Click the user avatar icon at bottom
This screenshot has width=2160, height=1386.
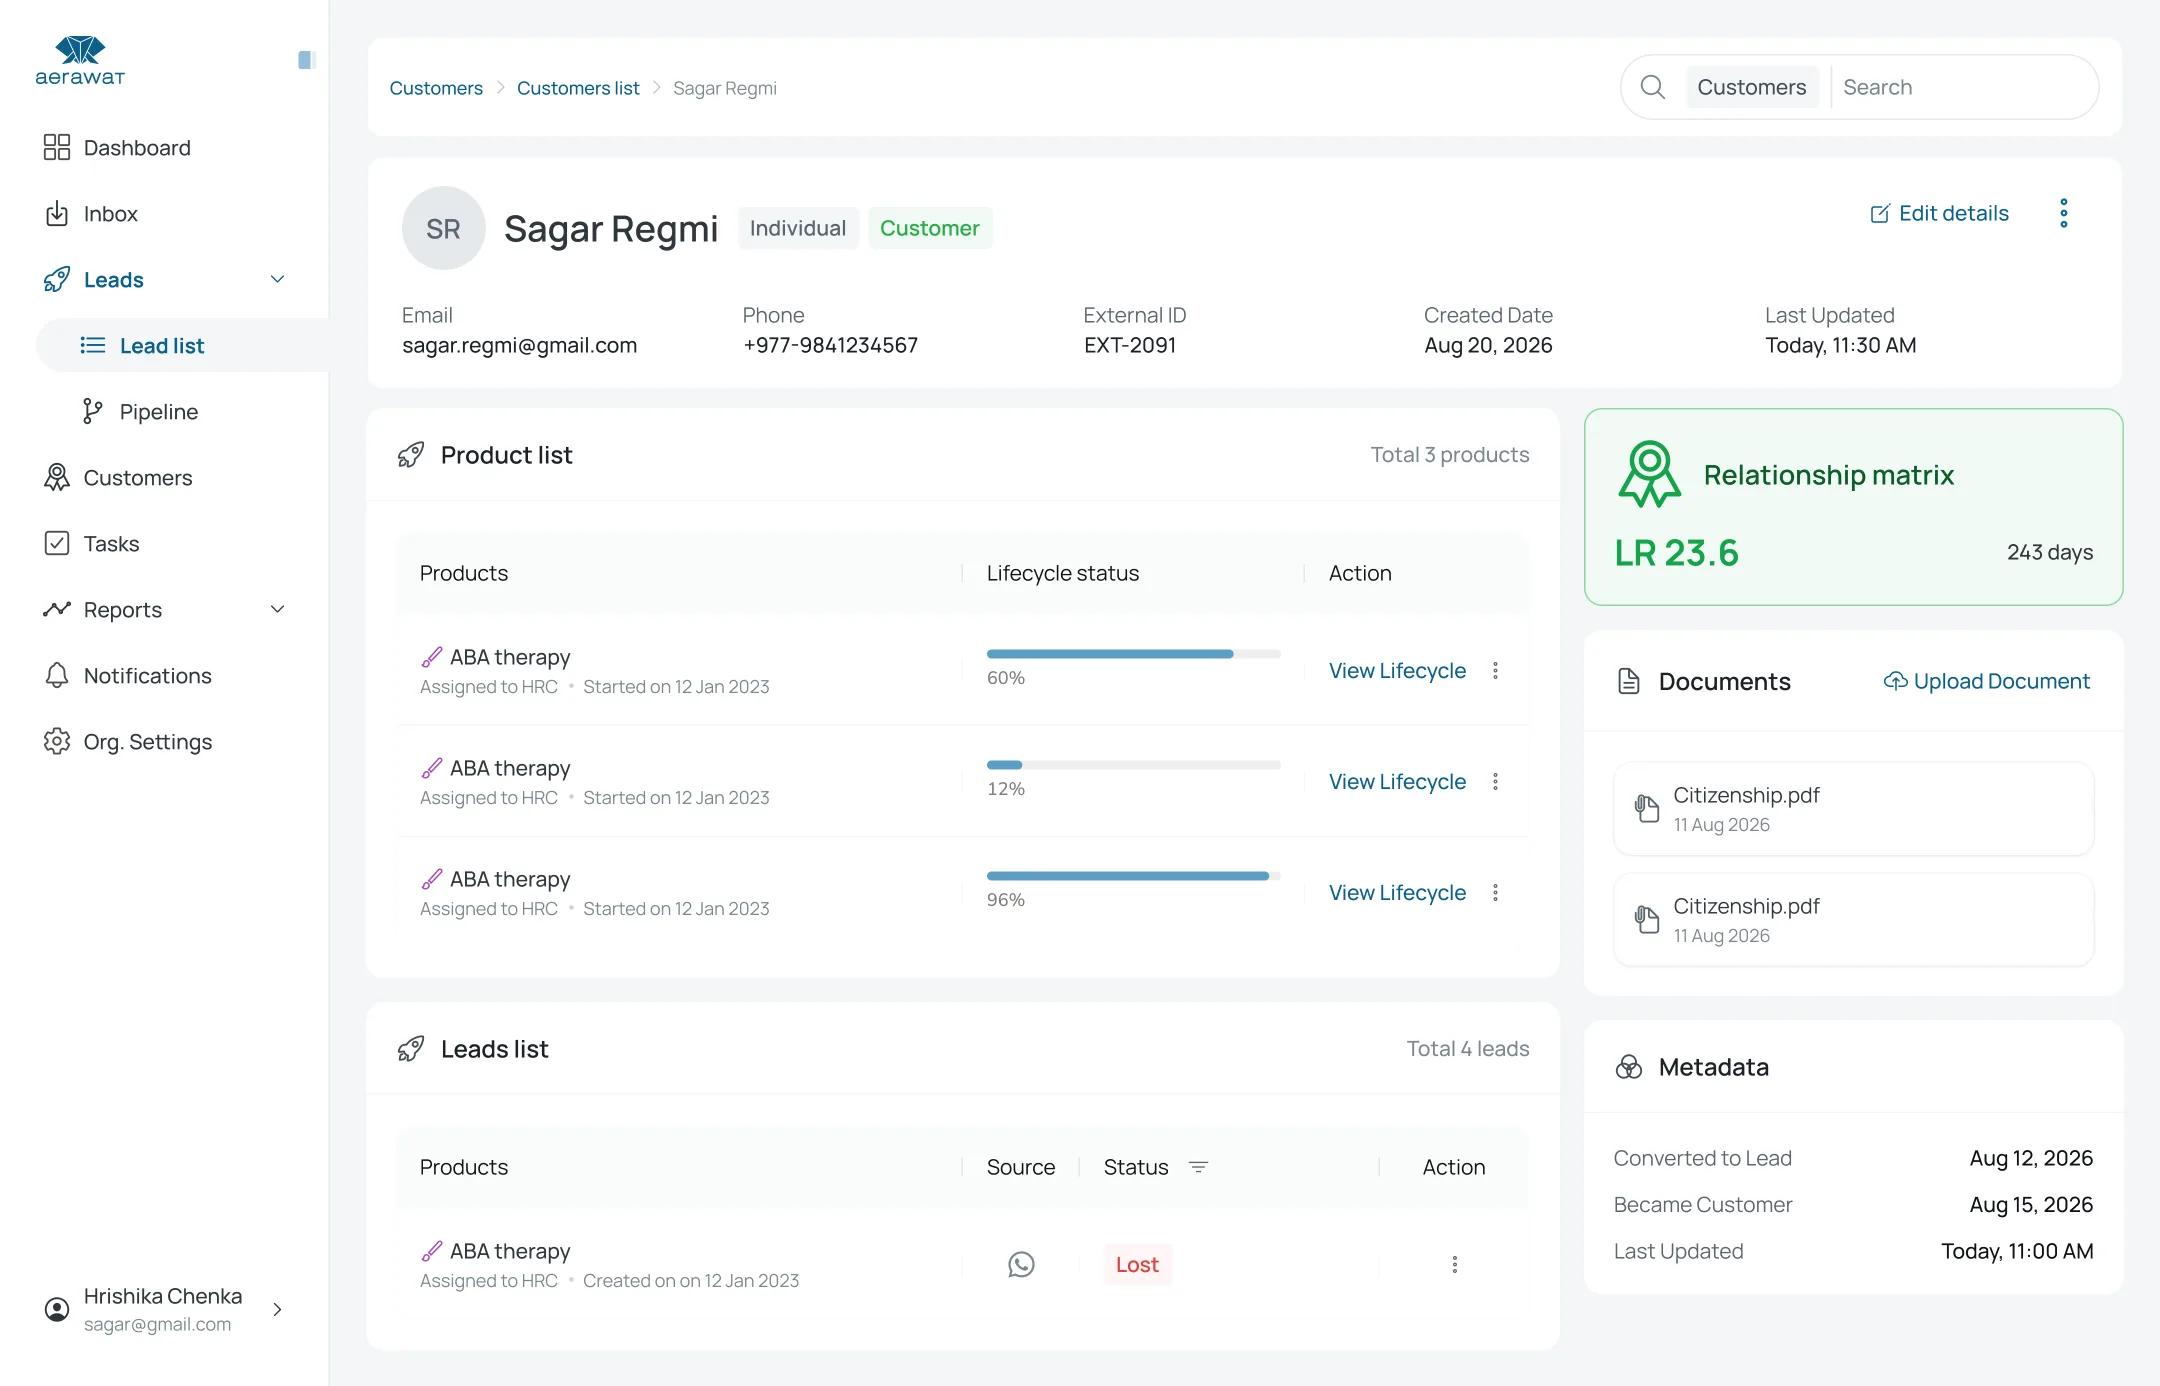(57, 1310)
